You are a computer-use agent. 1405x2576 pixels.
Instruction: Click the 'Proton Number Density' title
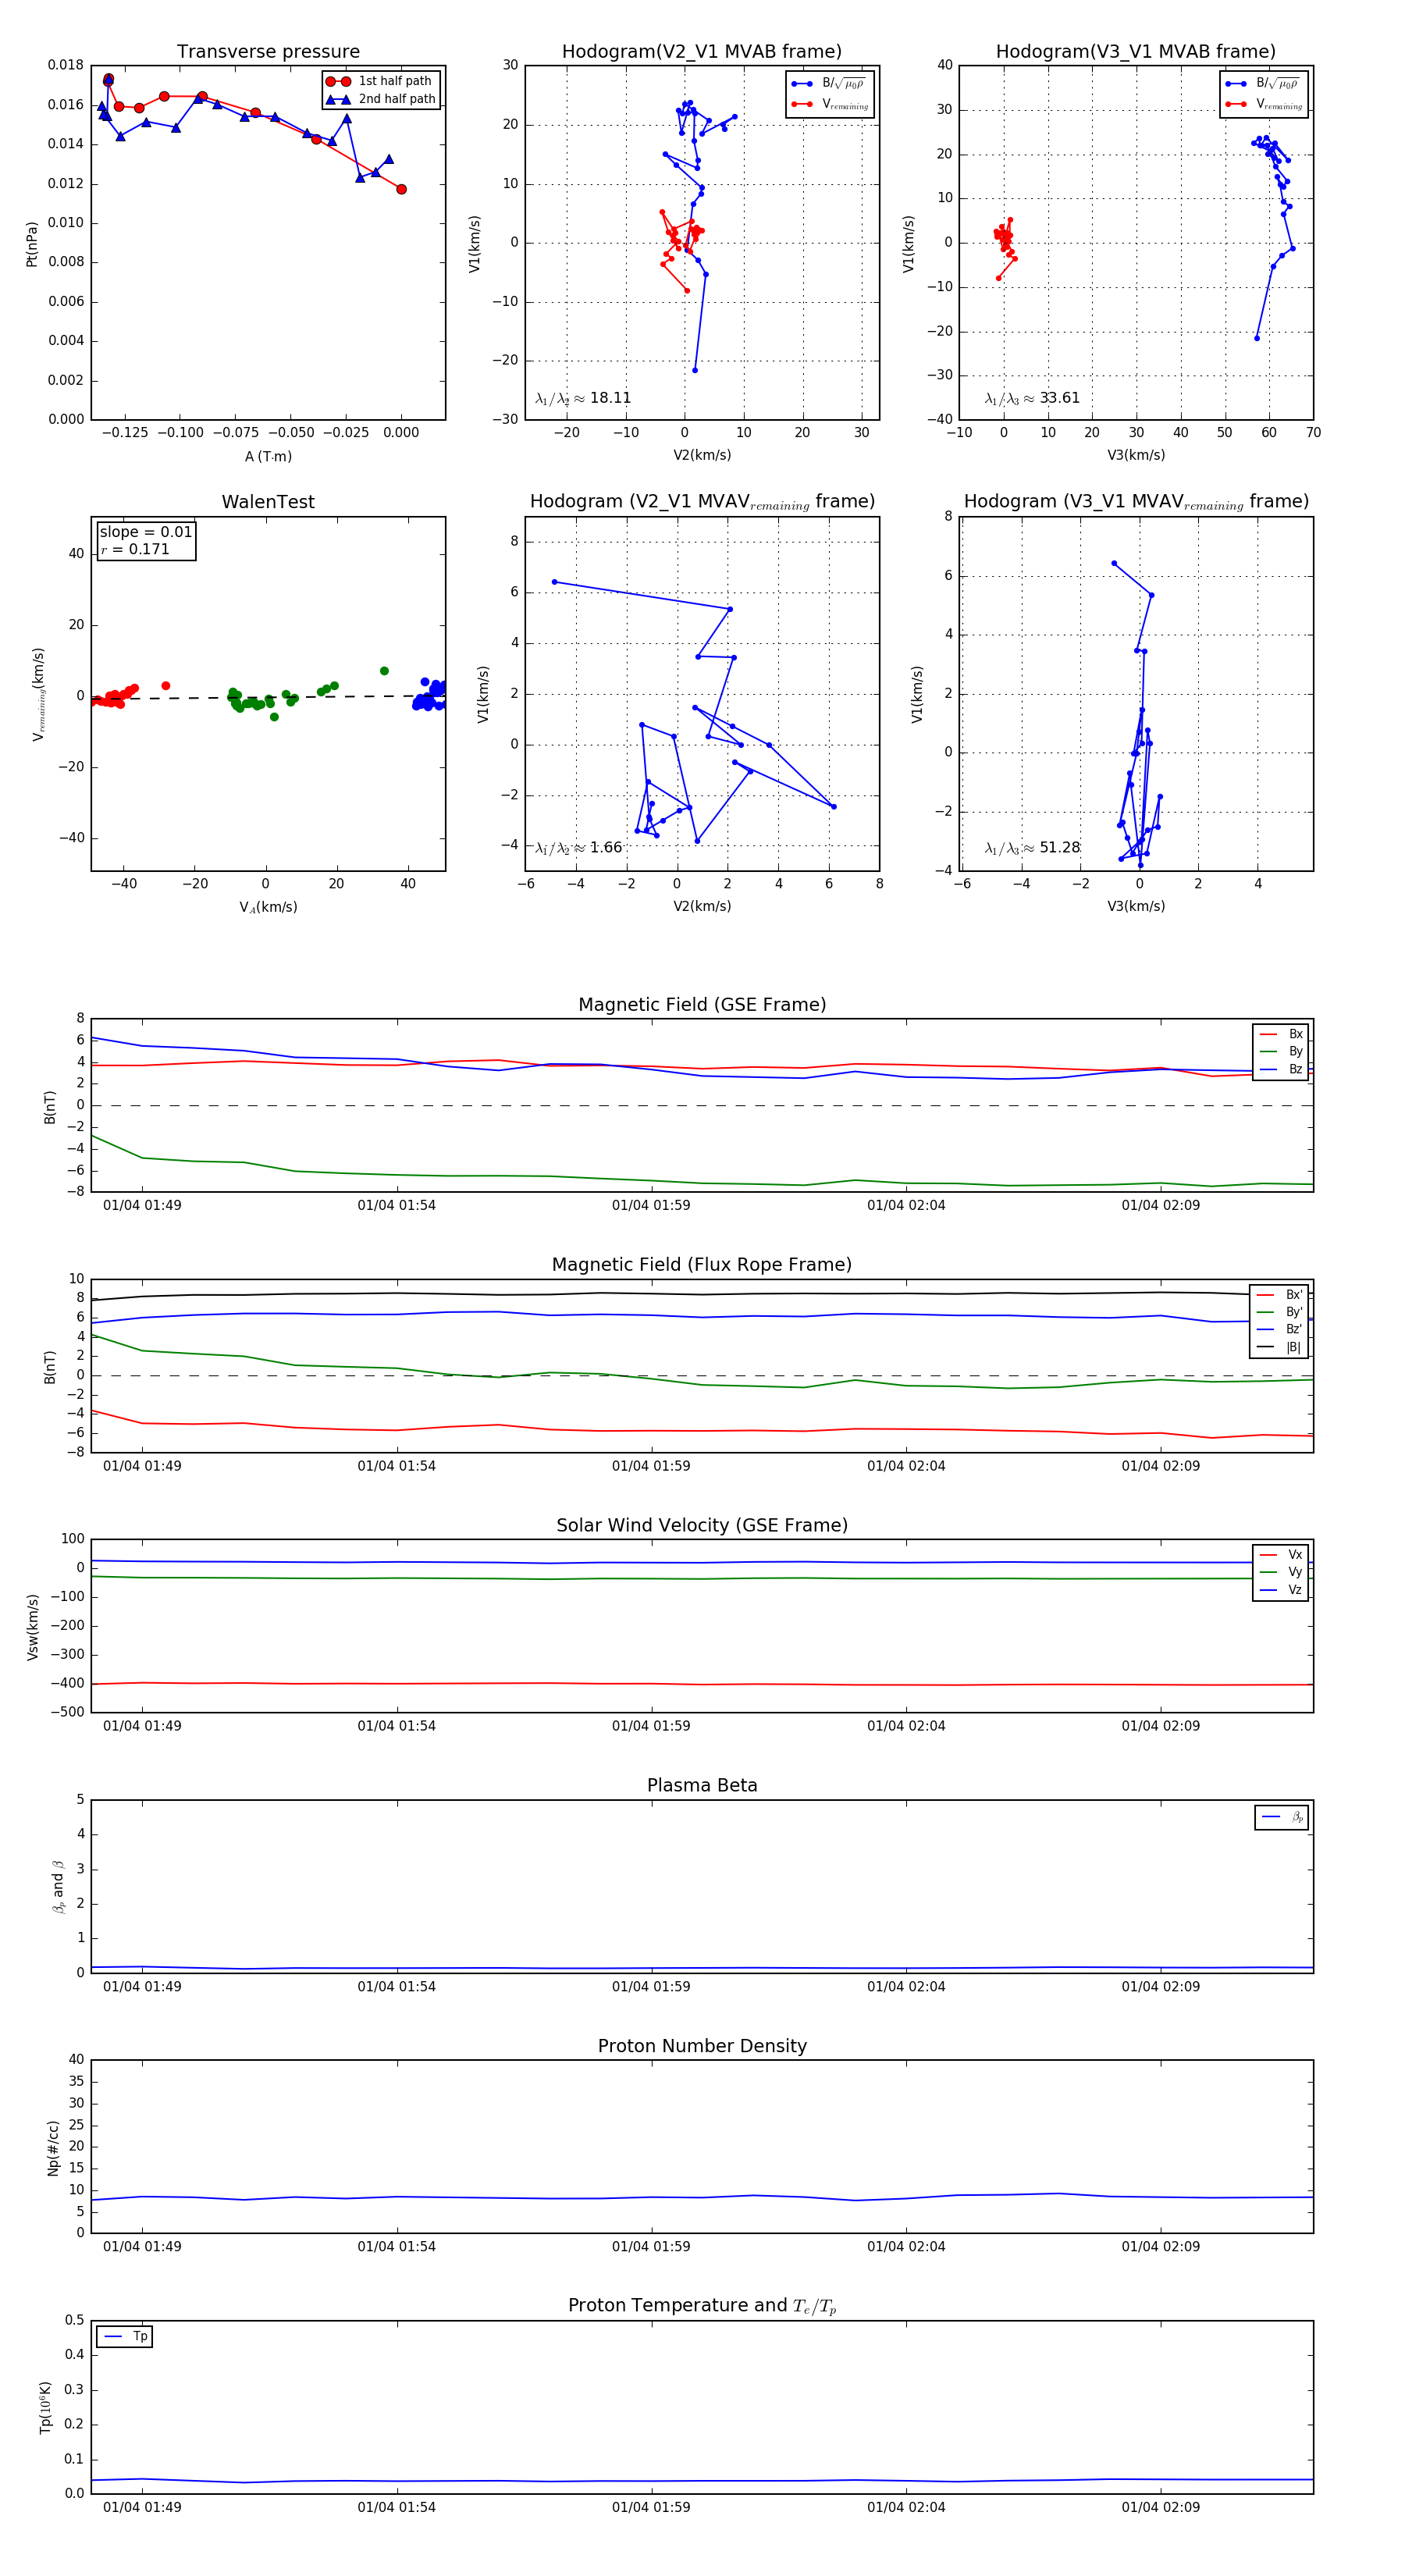coord(702,2046)
